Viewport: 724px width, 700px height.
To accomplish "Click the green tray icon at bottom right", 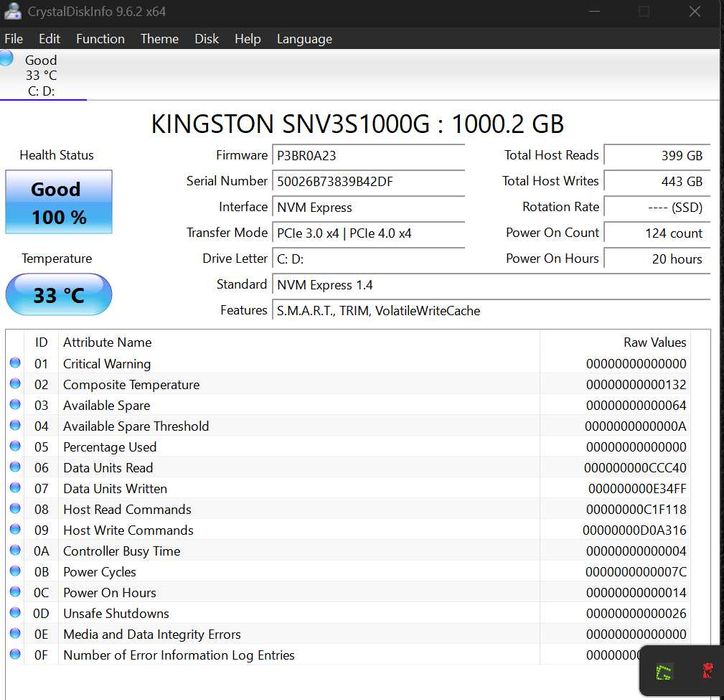I will pyautogui.click(x=664, y=672).
